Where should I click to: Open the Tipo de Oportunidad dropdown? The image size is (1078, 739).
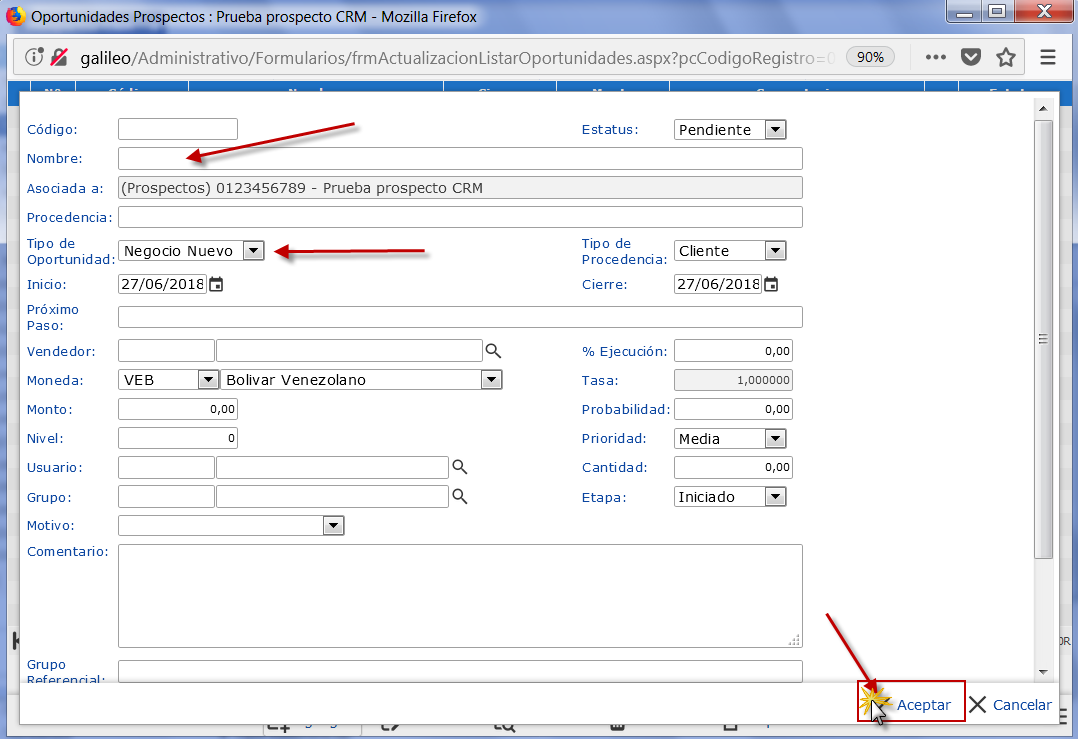[x=253, y=251]
